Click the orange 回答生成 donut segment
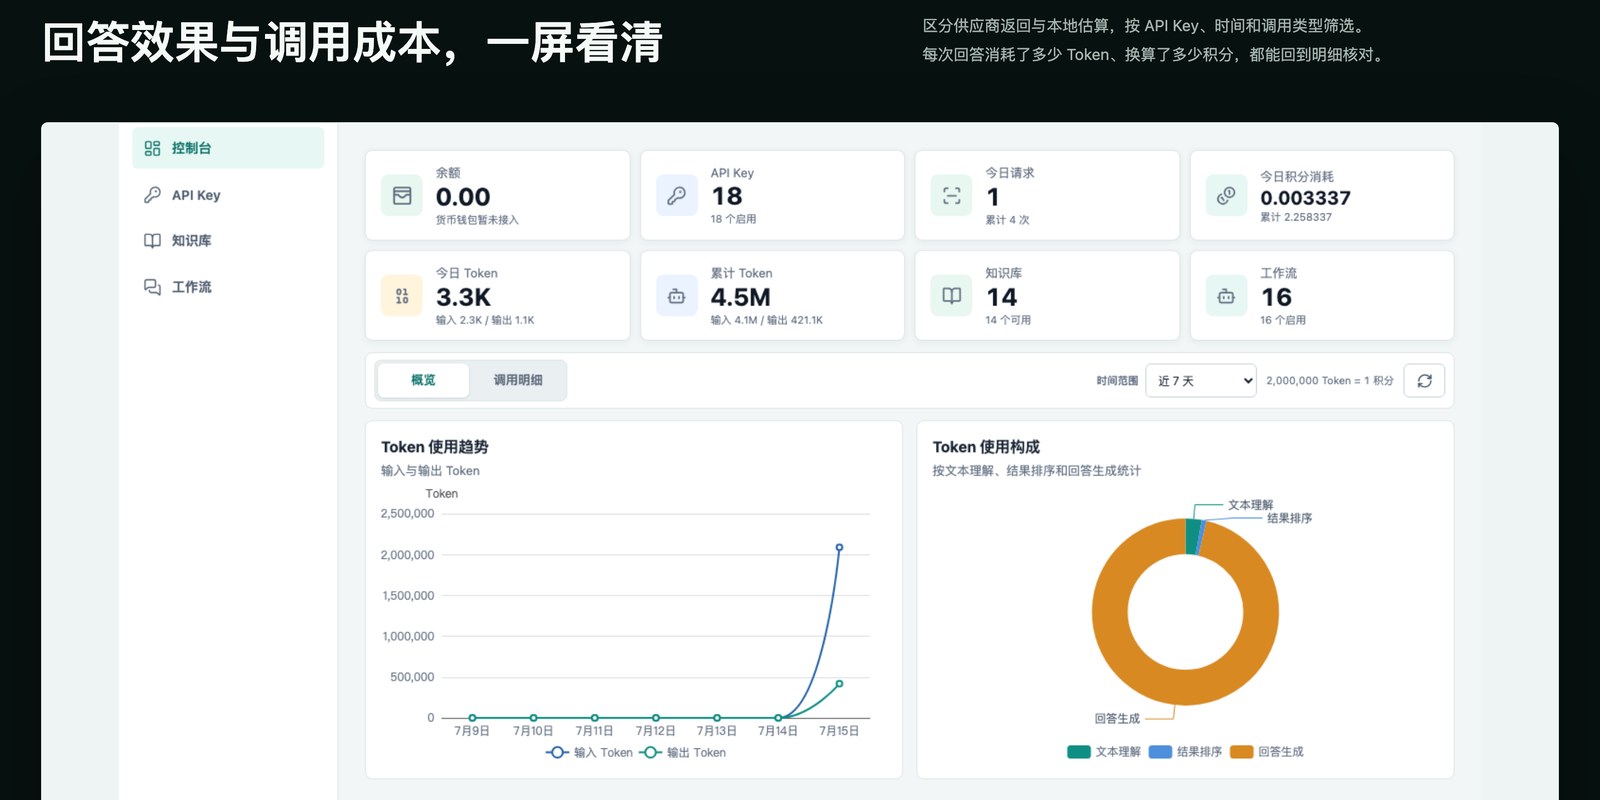 pos(1185,688)
